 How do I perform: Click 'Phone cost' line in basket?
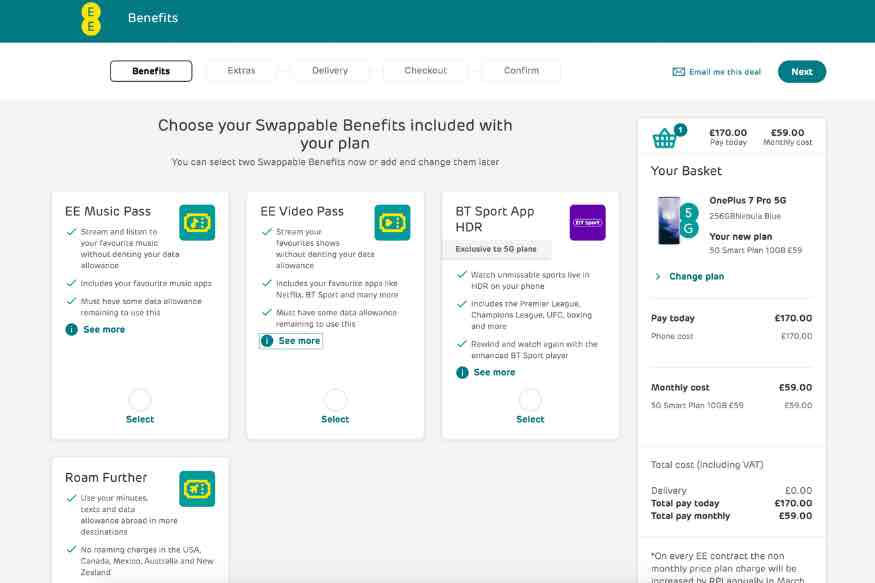coord(731,336)
